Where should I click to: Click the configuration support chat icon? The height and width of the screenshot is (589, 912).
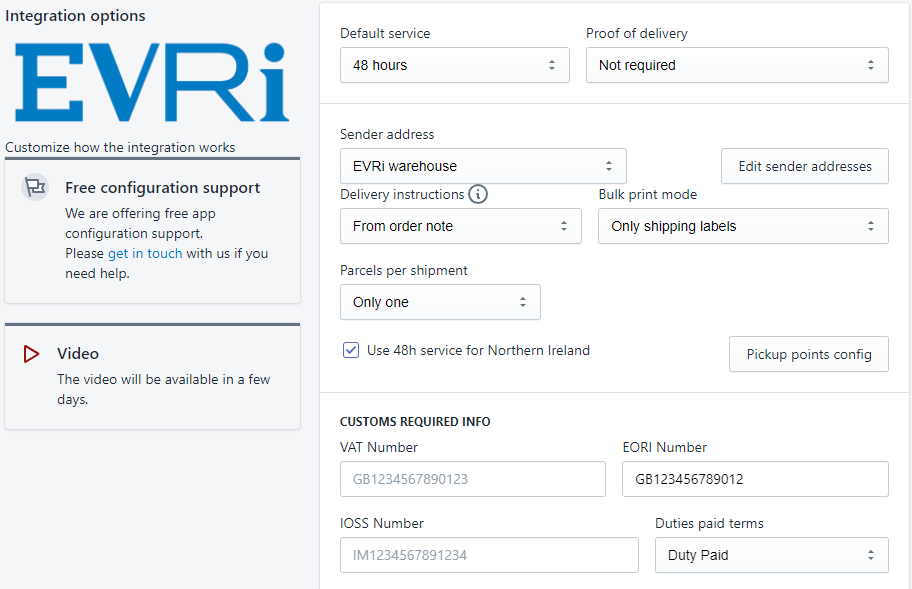pos(35,187)
